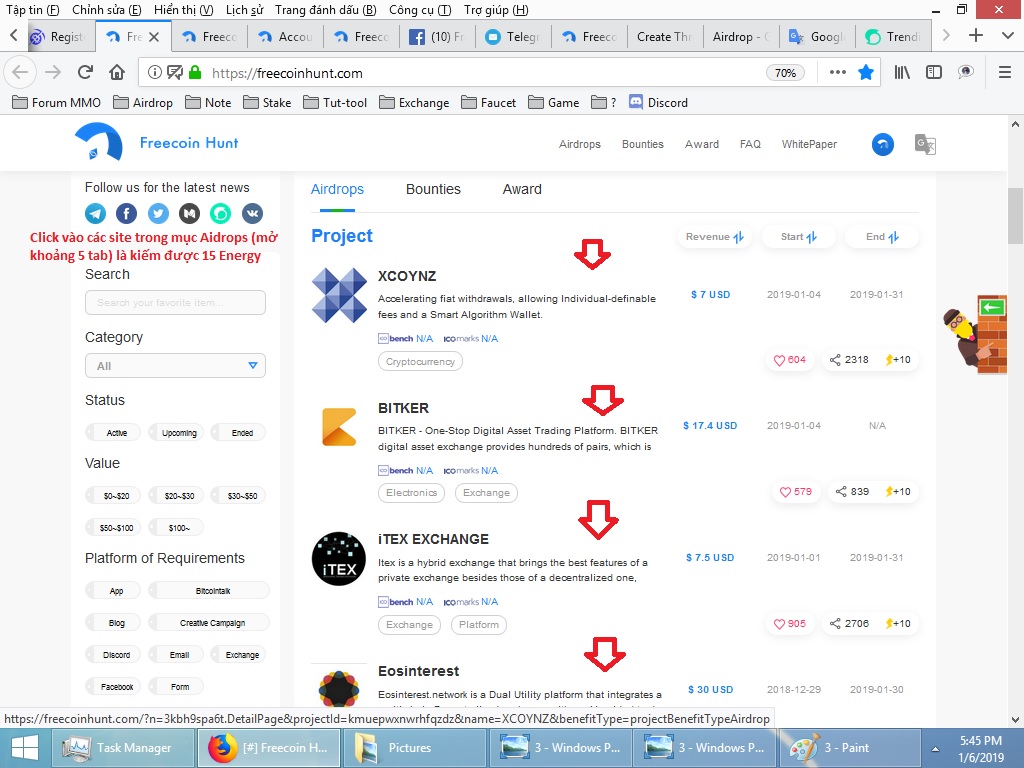The image size is (1024, 768).
Task: Click the Search your favorite item field
Action: pyautogui.click(x=175, y=302)
